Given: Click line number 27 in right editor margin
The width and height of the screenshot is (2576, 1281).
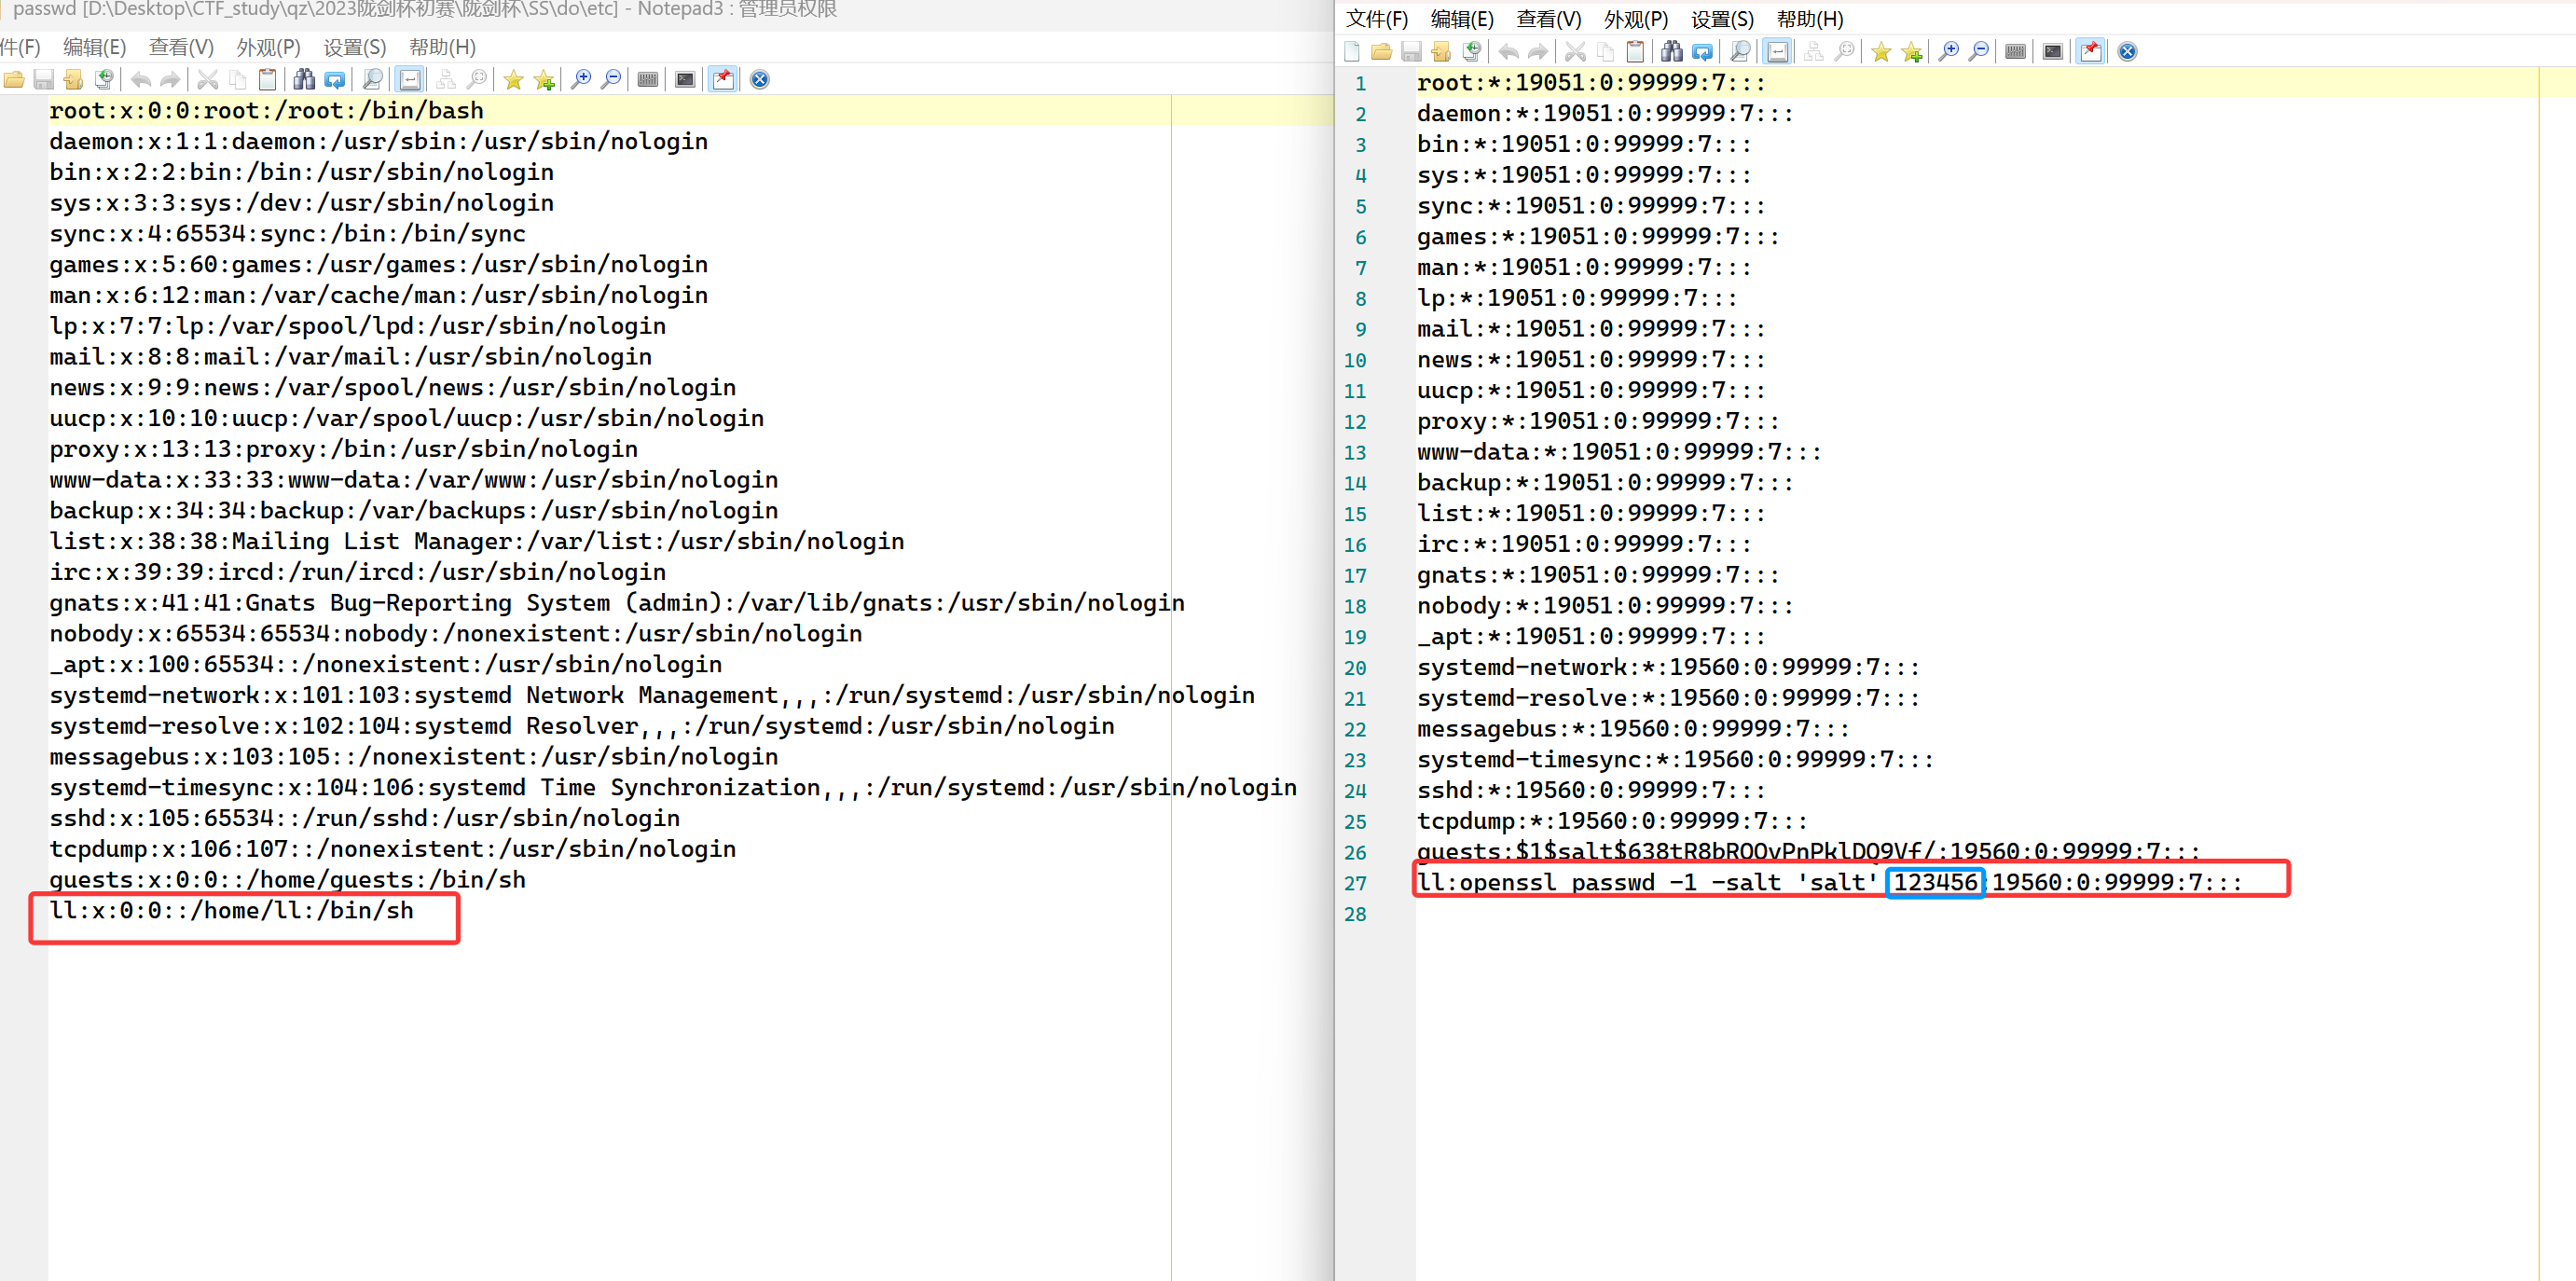Looking at the screenshot, I should [x=1355, y=883].
